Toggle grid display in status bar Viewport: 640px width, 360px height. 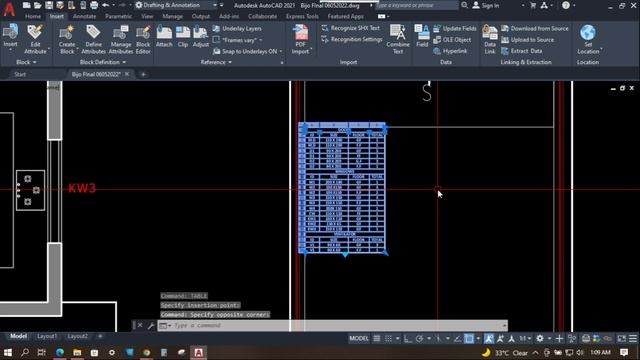pos(377,338)
